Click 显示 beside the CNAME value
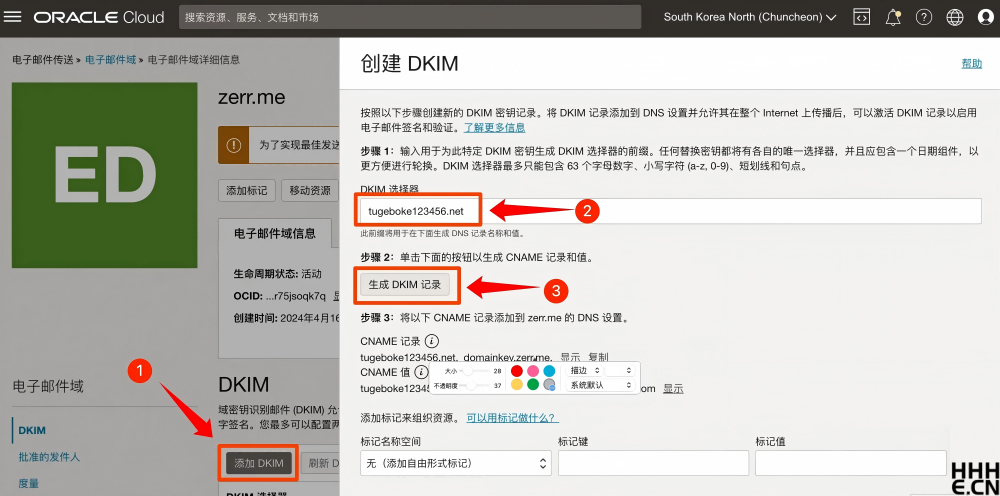 point(673,388)
